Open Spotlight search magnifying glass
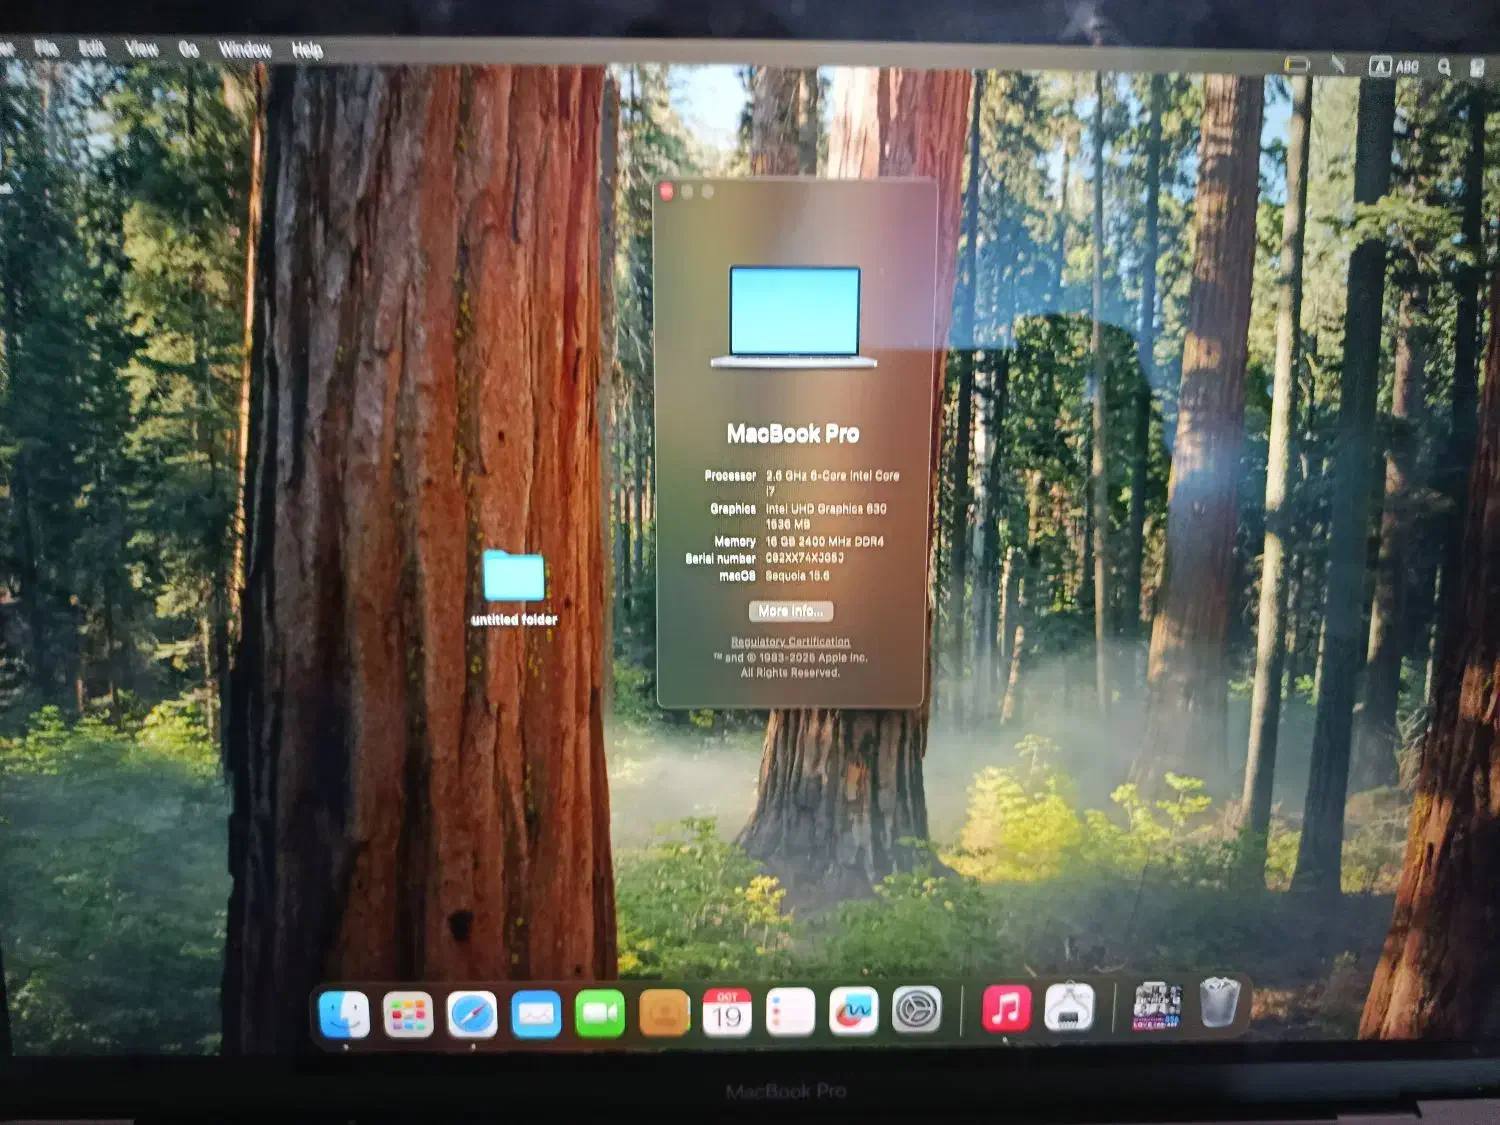Image resolution: width=1500 pixels, height=1125 pixels. 1444,67
